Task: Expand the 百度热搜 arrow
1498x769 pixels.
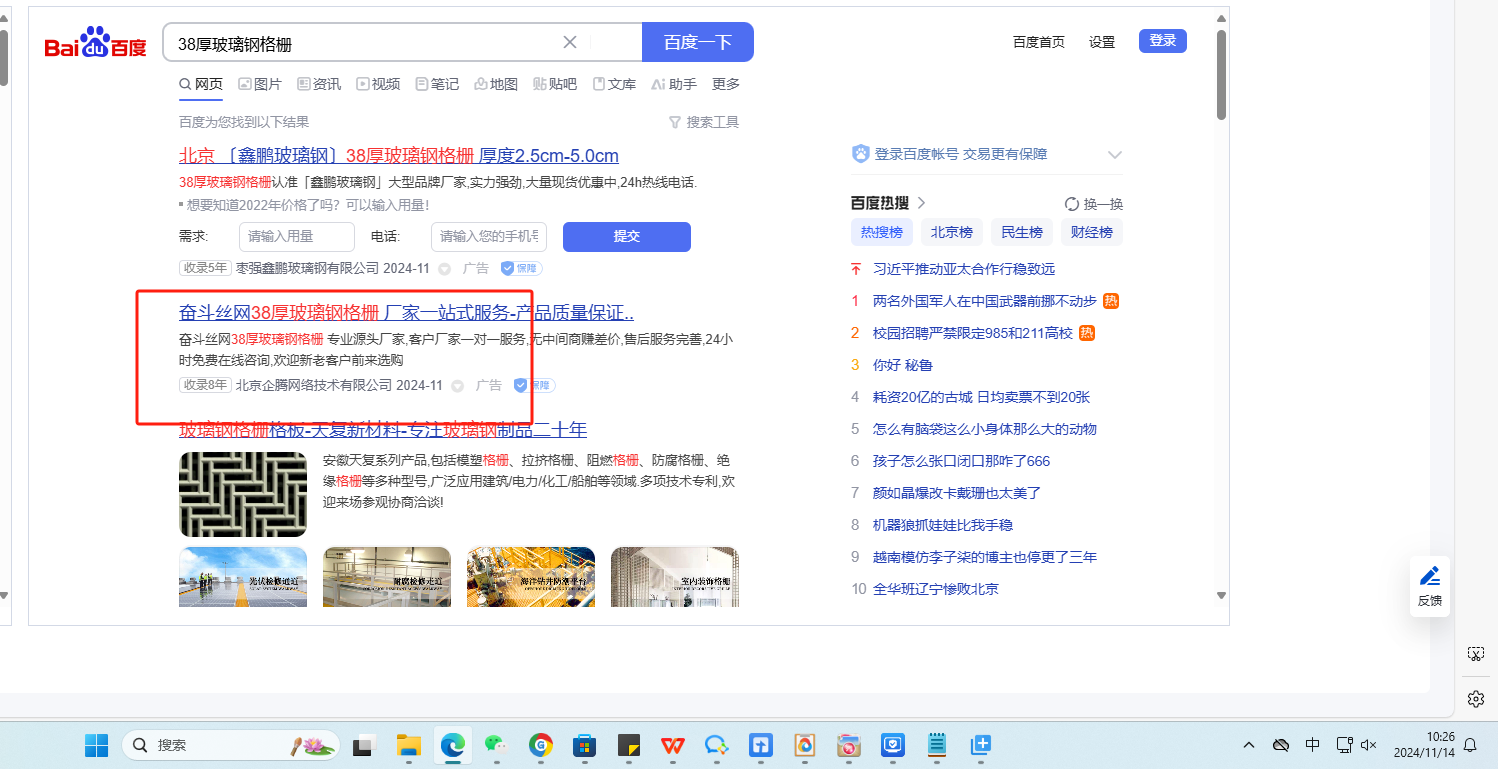Action: point(921,203)
